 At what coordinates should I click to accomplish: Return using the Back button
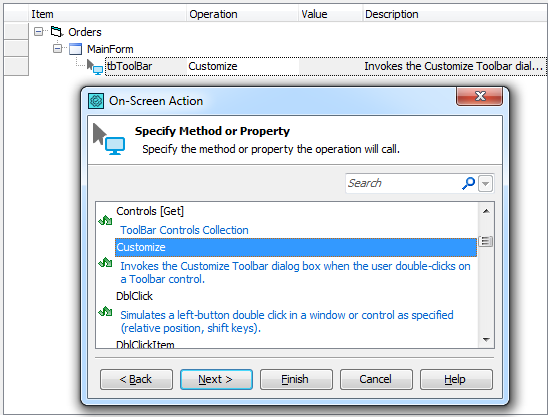click(x=136, y=379)
